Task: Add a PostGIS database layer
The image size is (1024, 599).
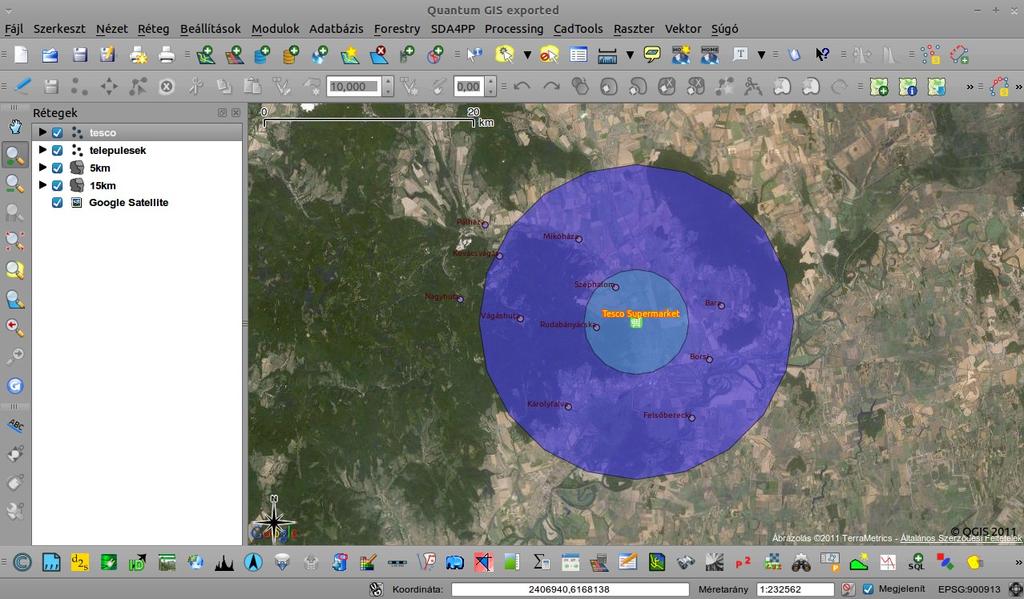Action: click(263, 55)
